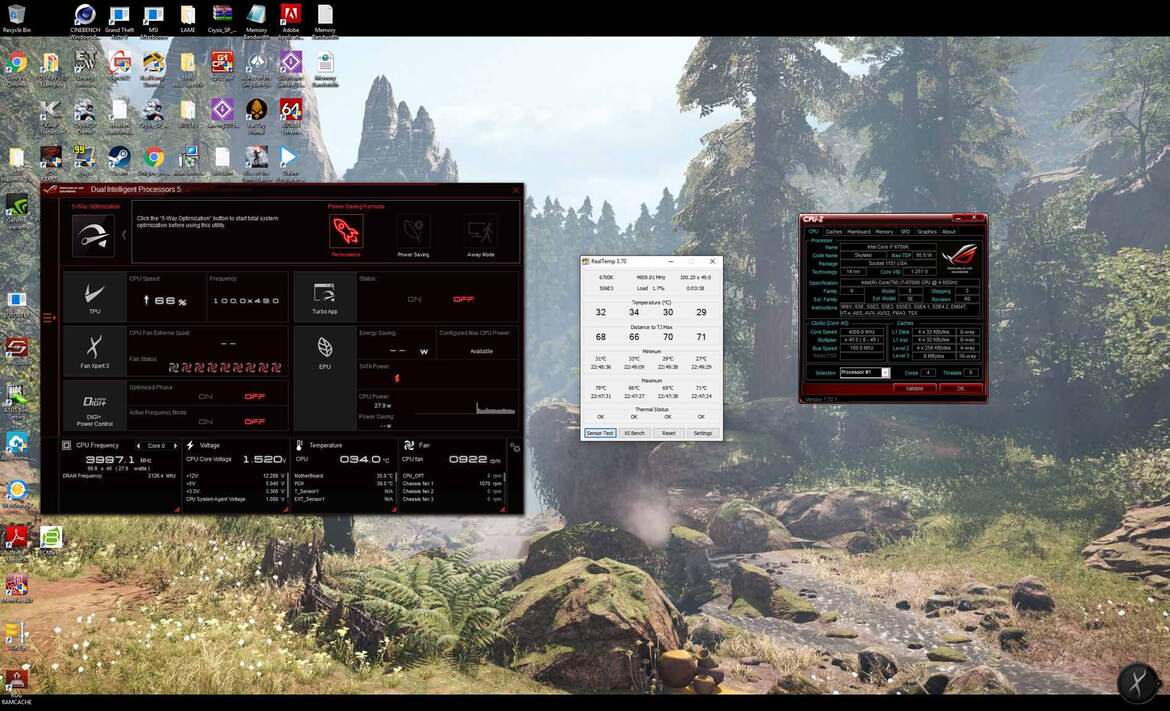This screenshot has height=711, width=1170.
Task: Switch to the Caches tab in CPU-Z
Action: pos(833,231)
